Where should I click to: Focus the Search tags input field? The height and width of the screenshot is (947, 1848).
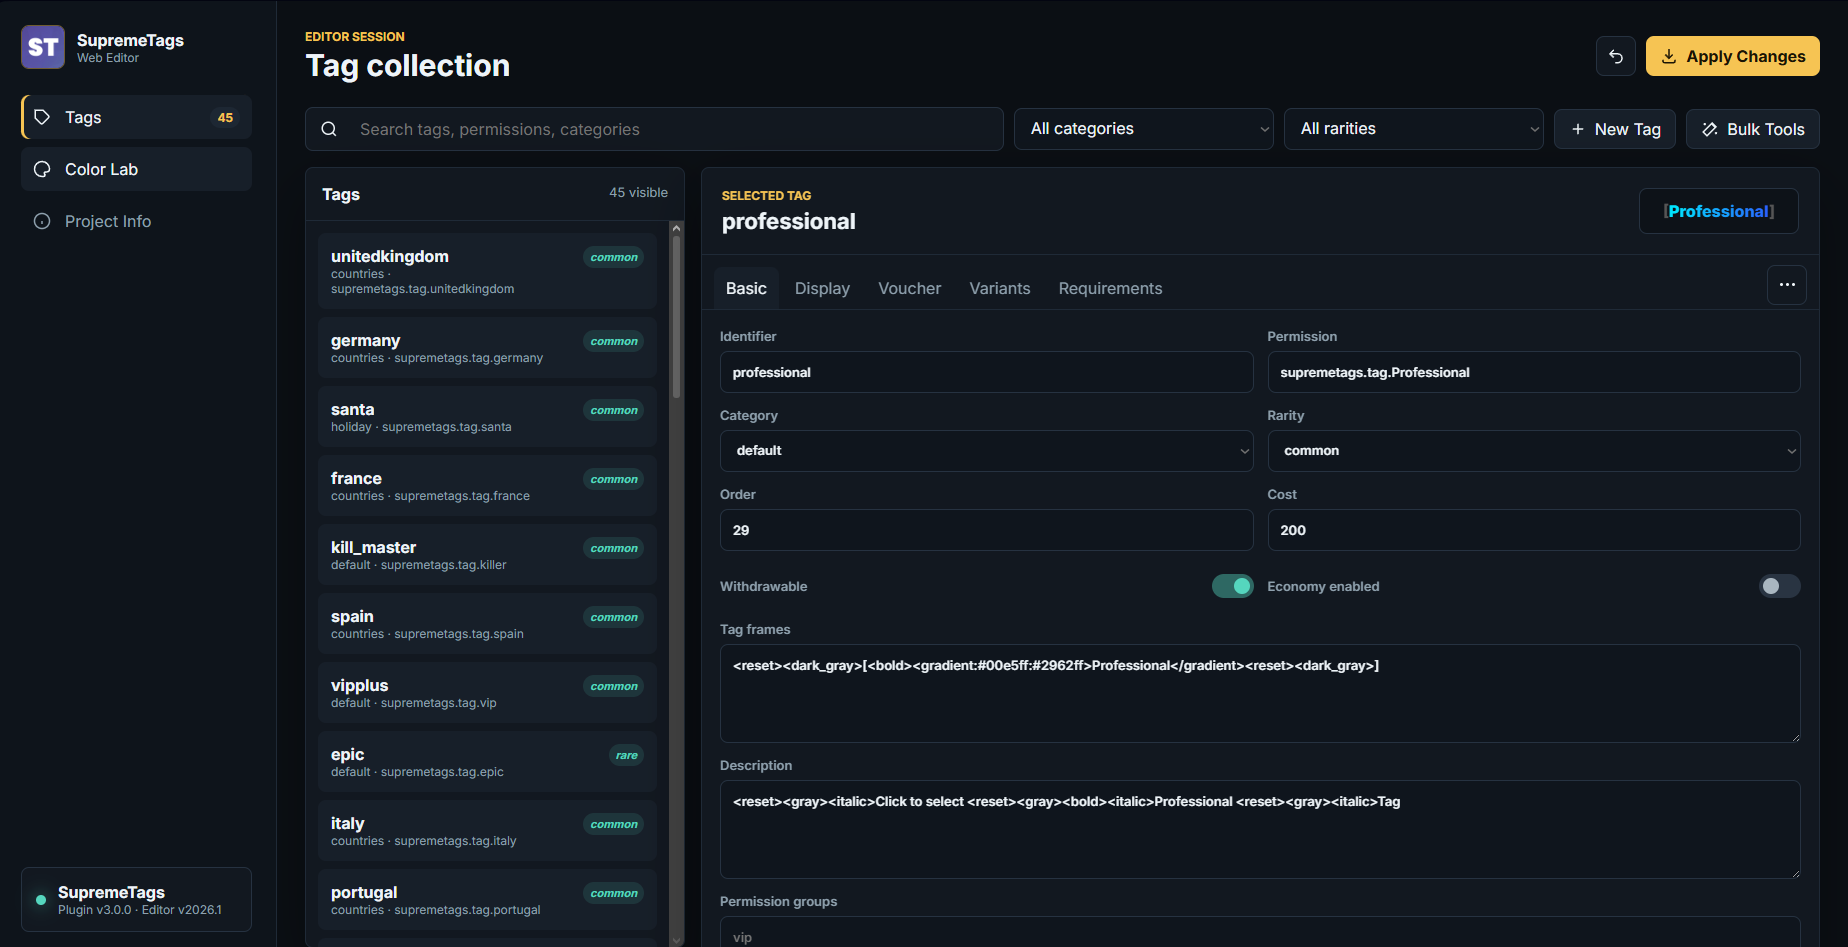coord(654,129)
